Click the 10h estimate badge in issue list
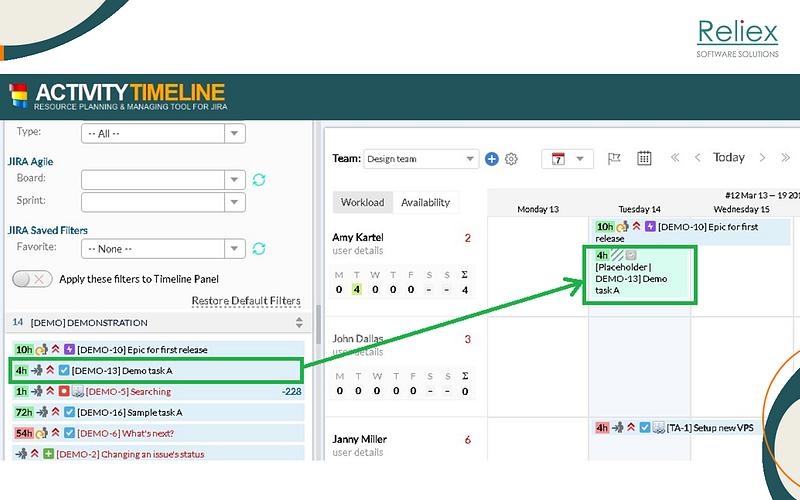This screenshot has height=500, width=800. pyautogui.click(x=23, y=349)
